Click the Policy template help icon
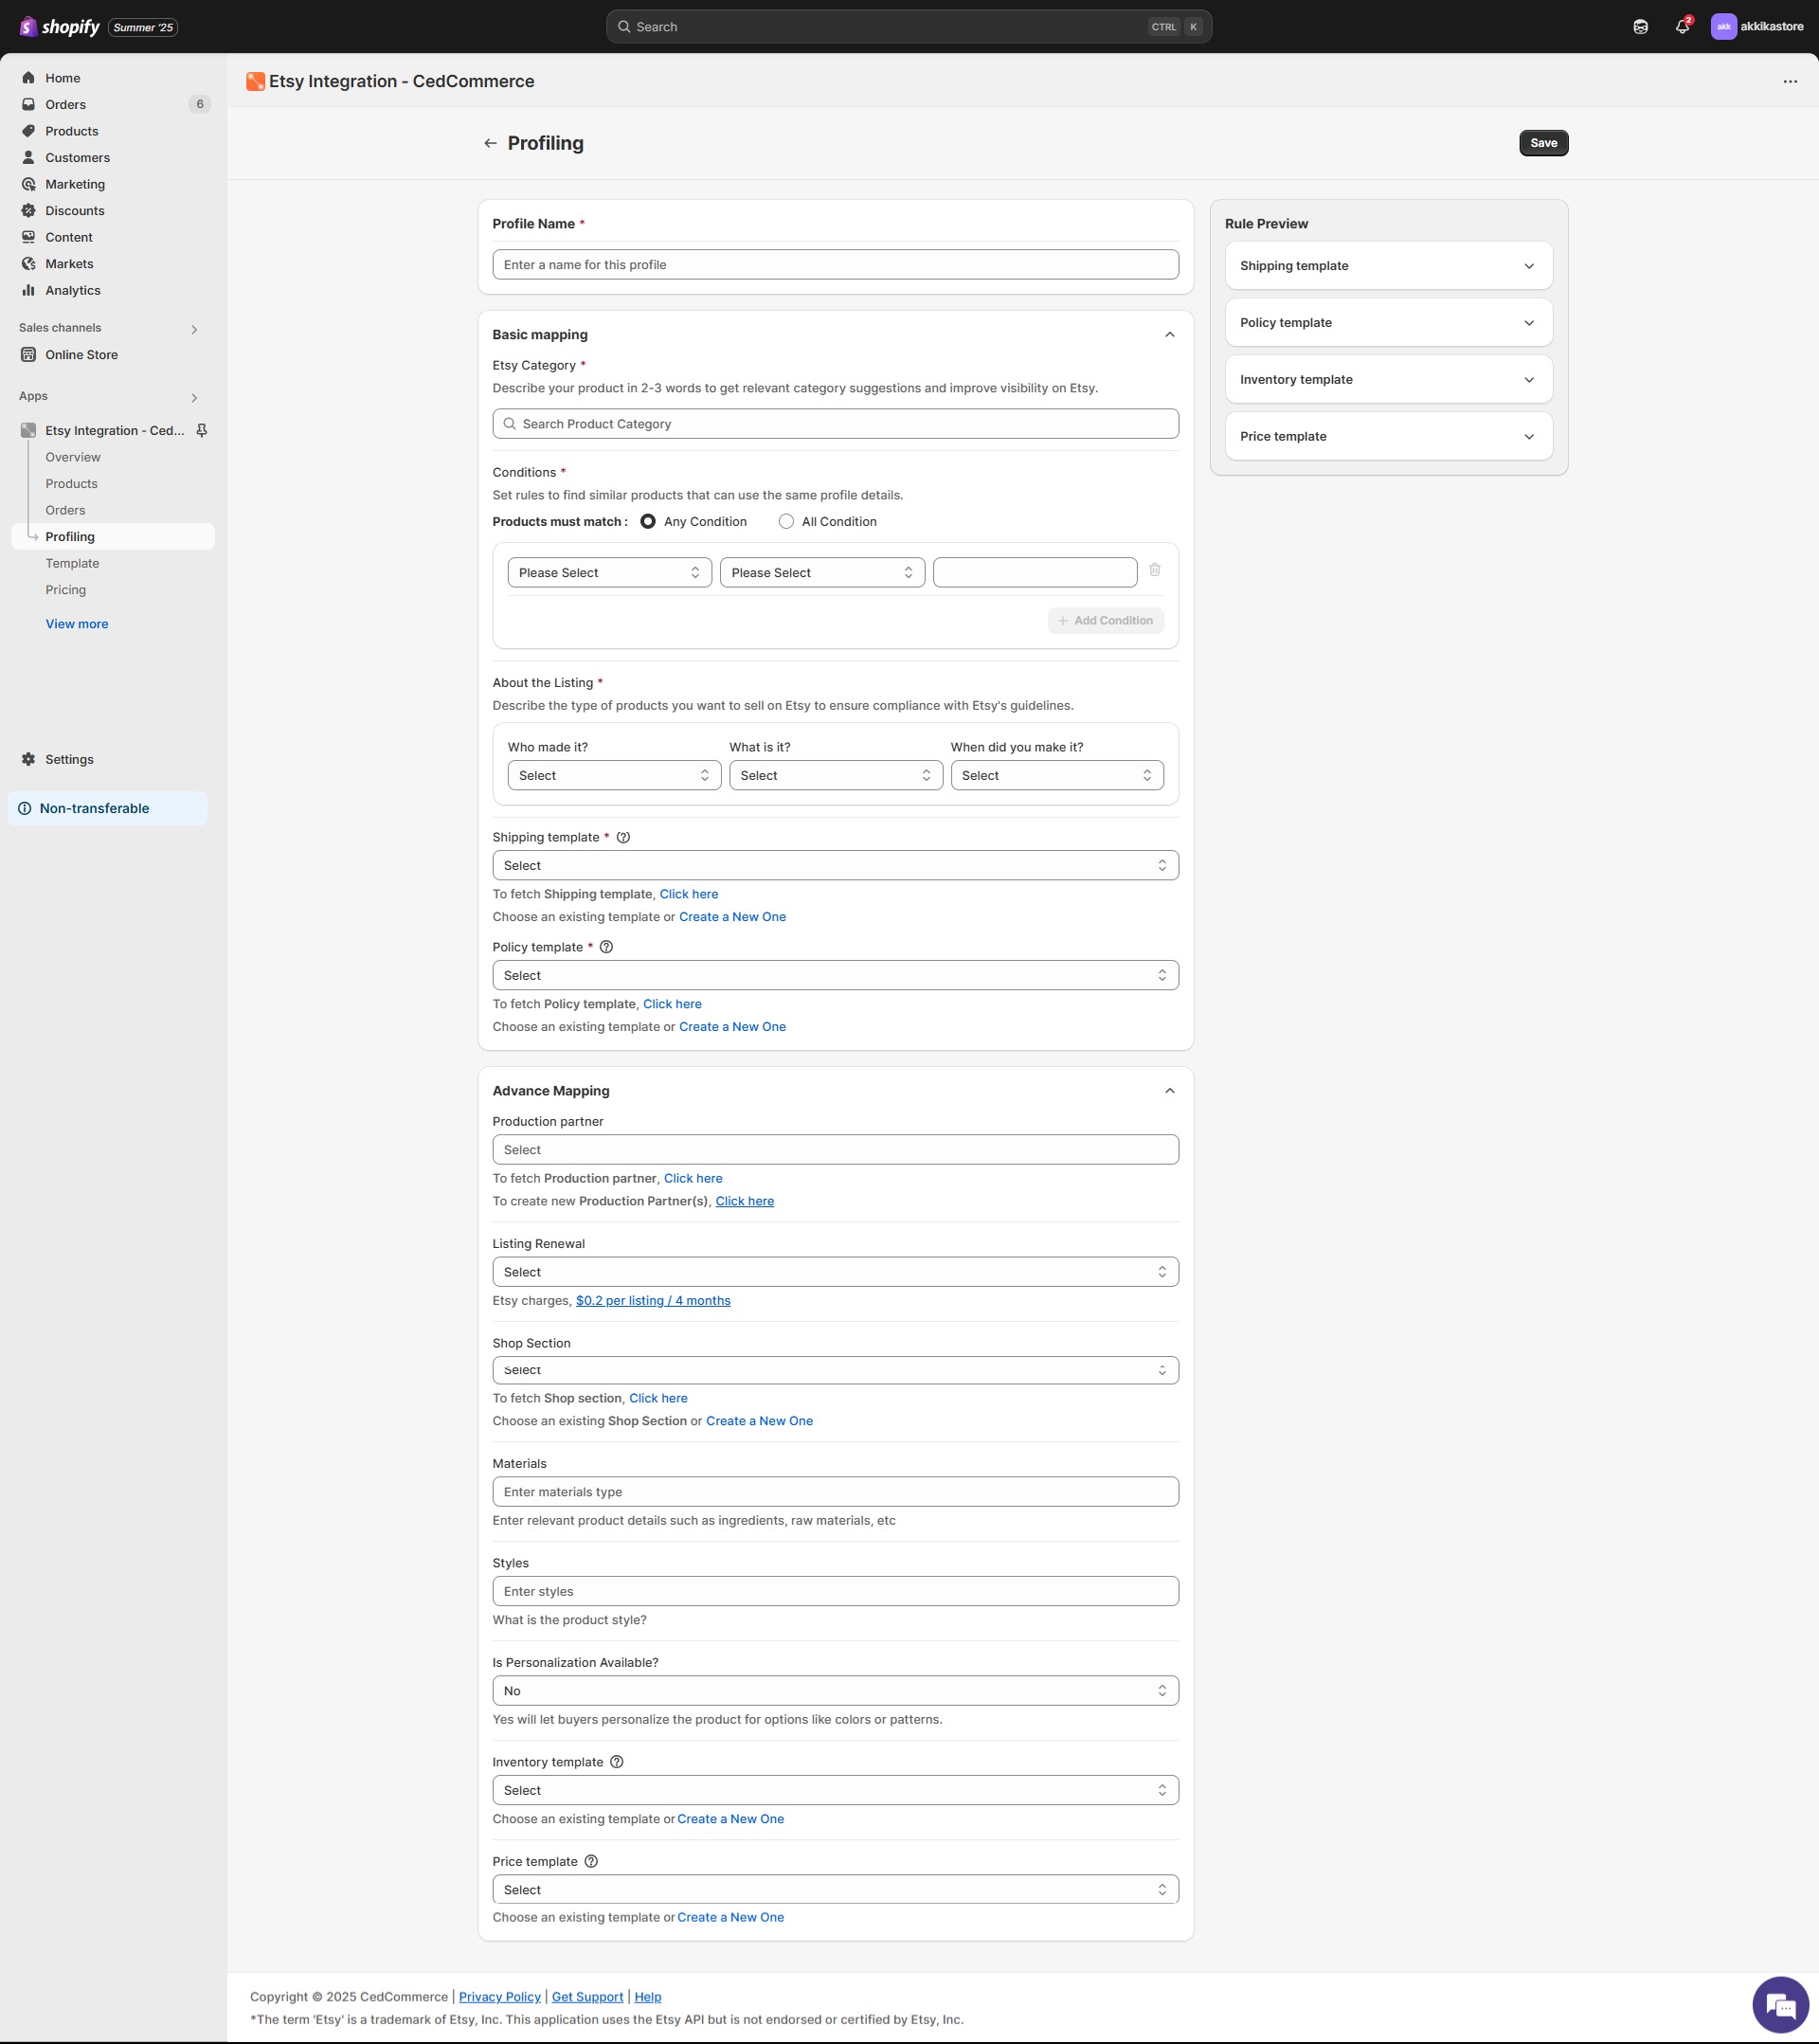 pyautogui.click(x=606, y=947)
